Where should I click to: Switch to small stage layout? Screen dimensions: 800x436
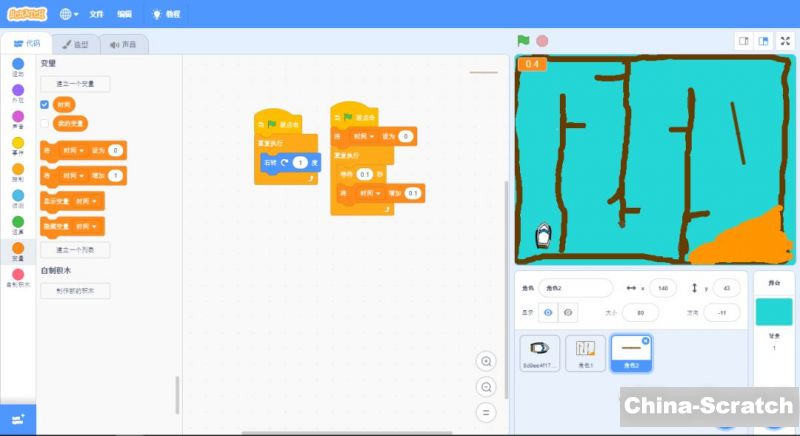743,41
